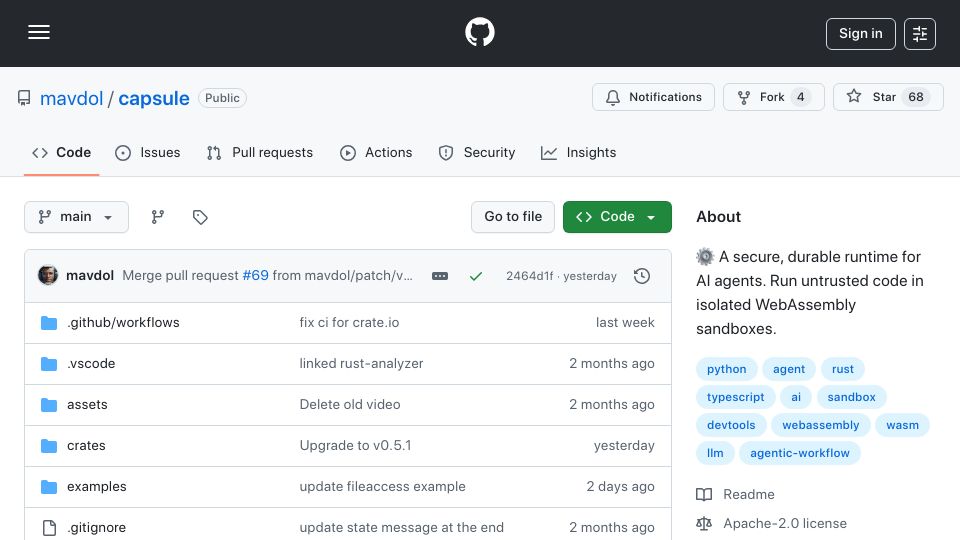The image size is (960, 540).
Task: Select the llm topic tag
Action: tap(715, 454)
